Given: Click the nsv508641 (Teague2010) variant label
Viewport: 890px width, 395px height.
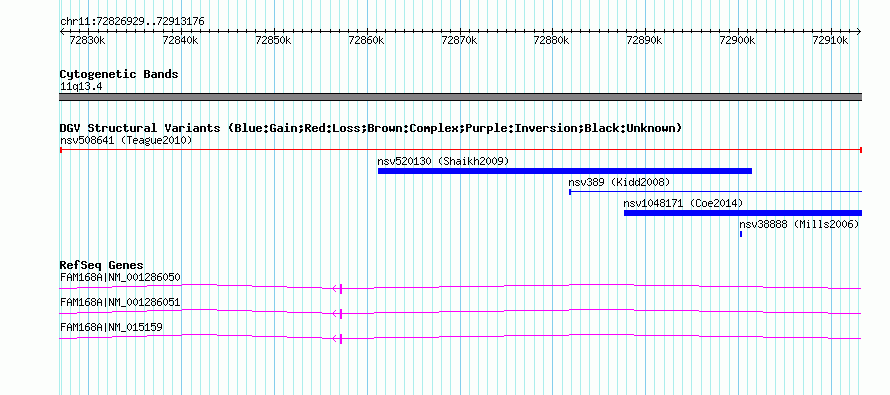Looking at the screenshot, I should pos(126,140).
